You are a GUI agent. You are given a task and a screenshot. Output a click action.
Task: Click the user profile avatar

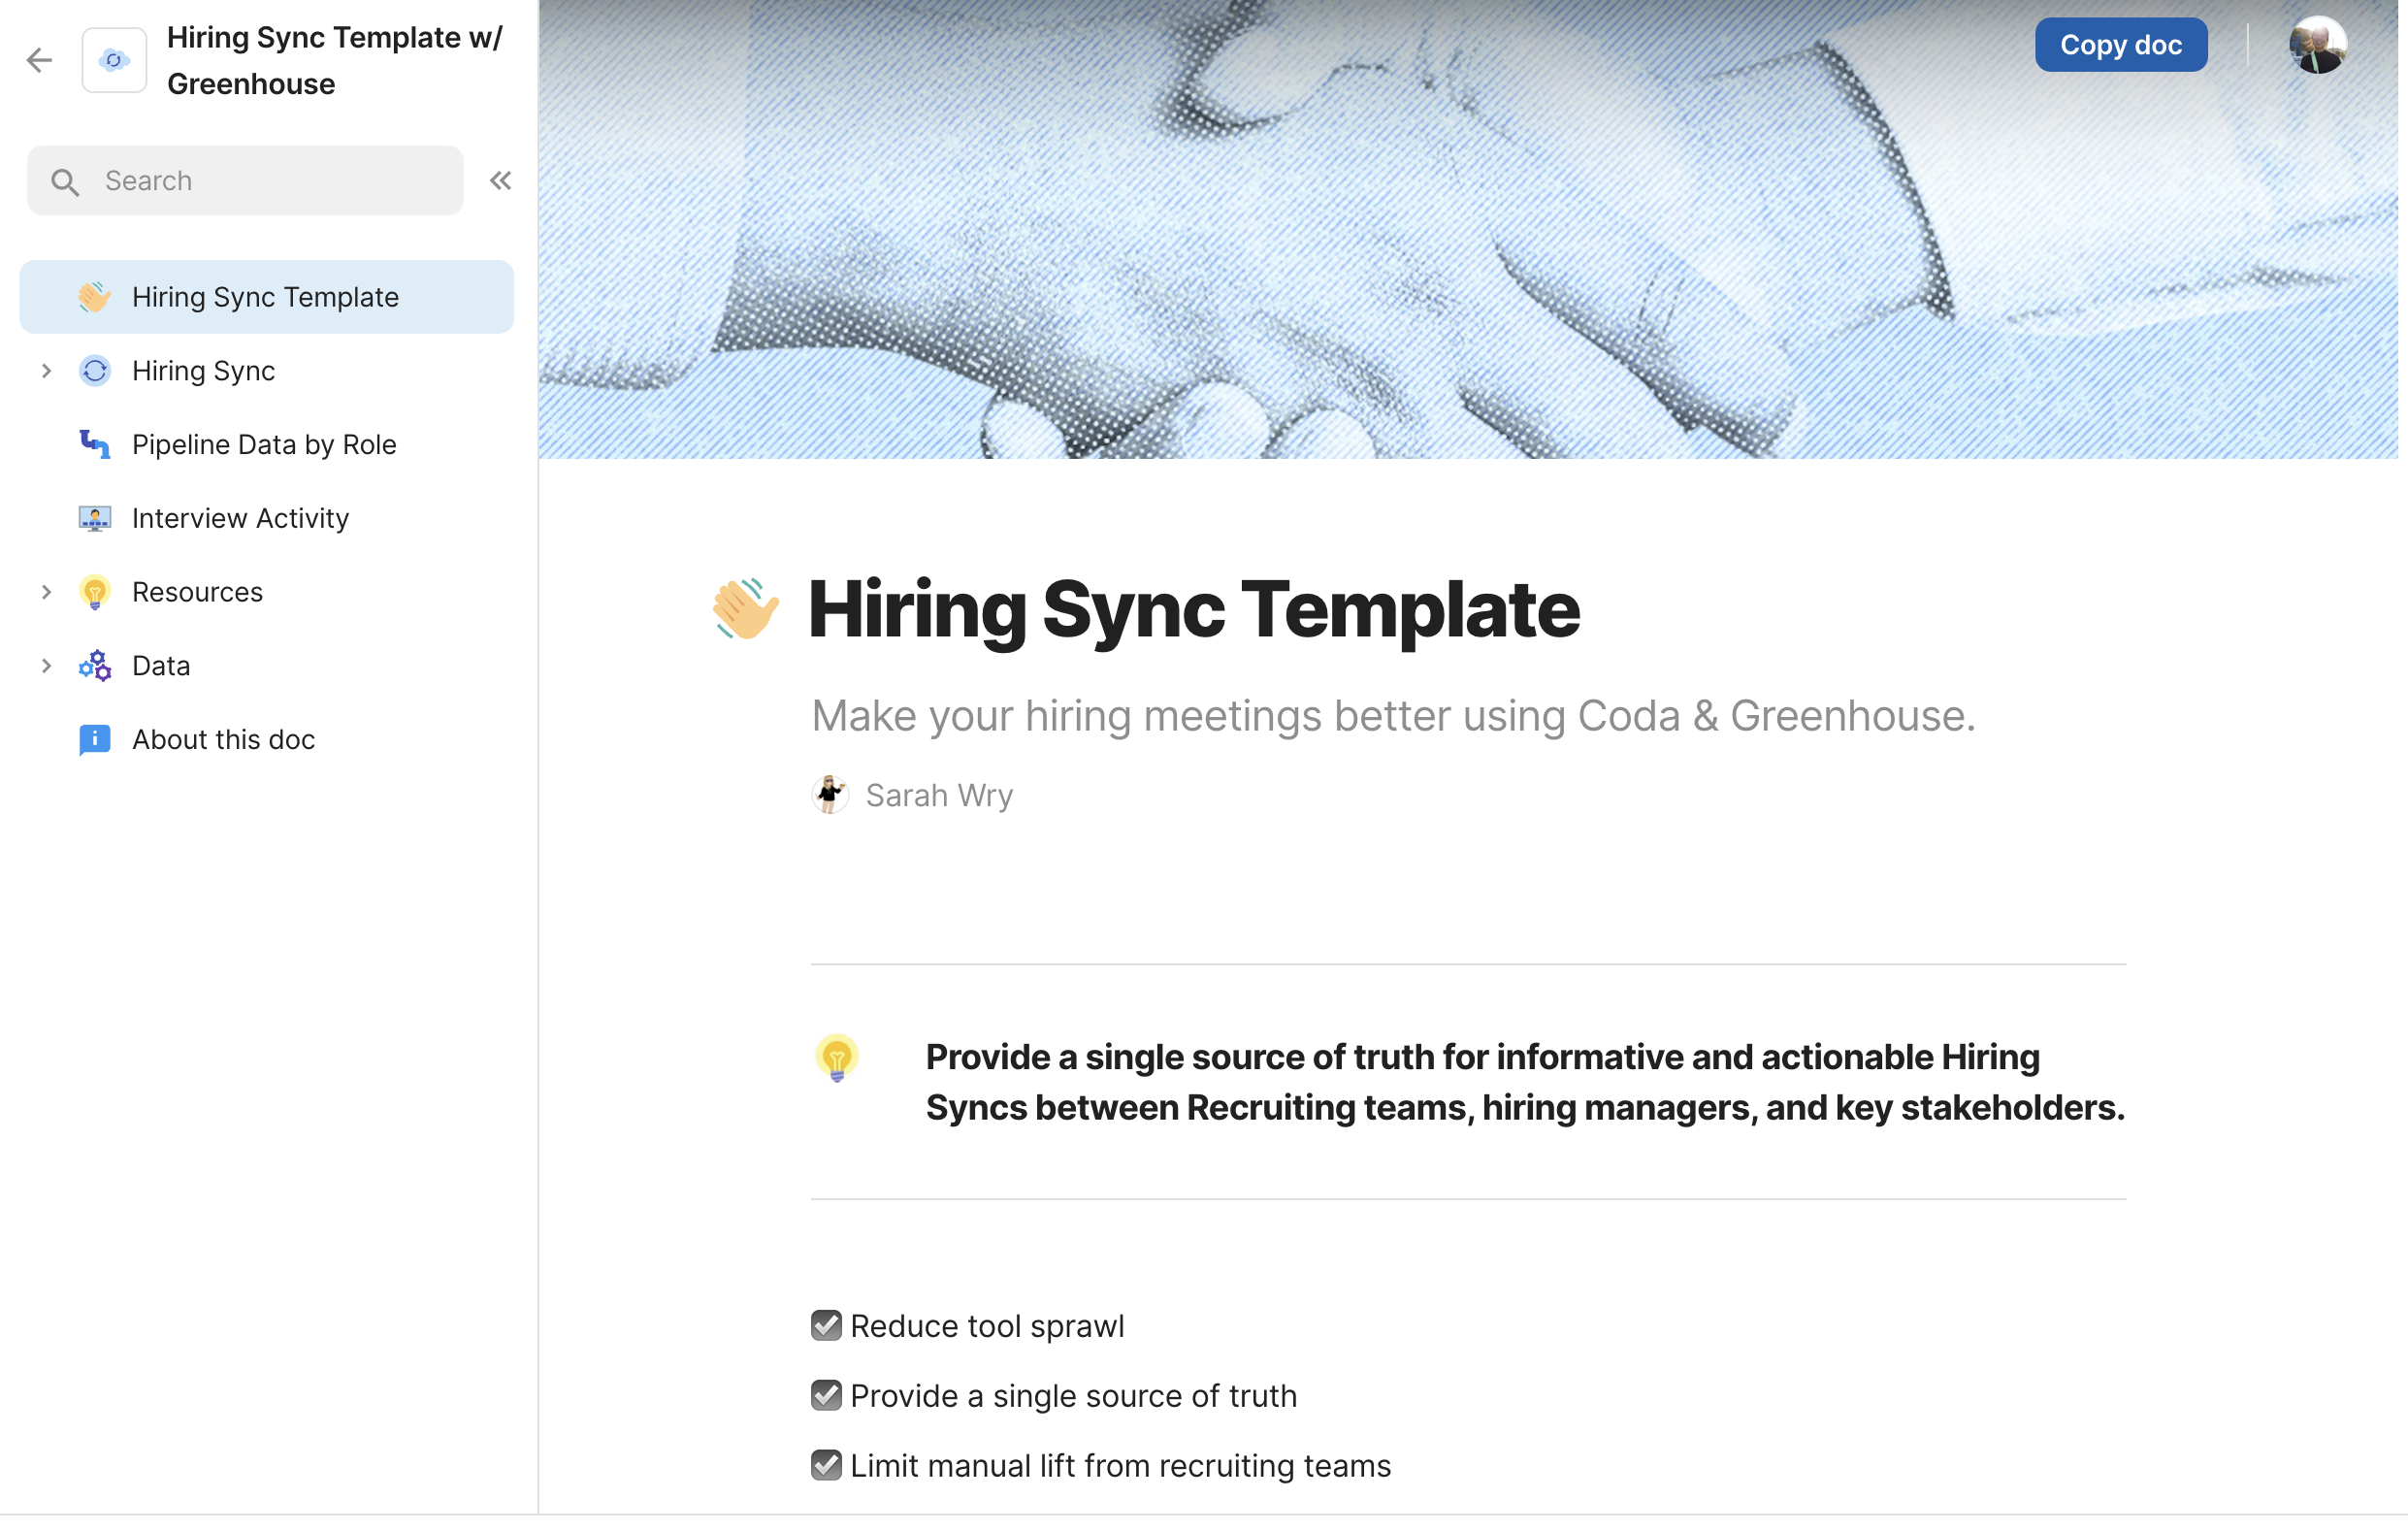(2316, 46)
